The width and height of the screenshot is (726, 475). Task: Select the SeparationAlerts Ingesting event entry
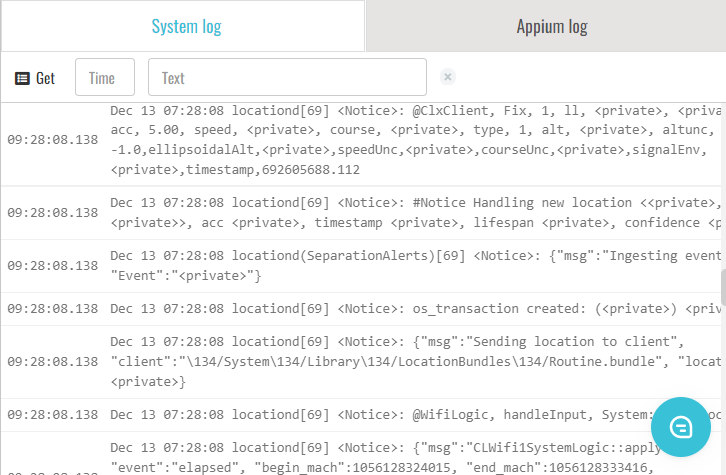pos(363,266)
